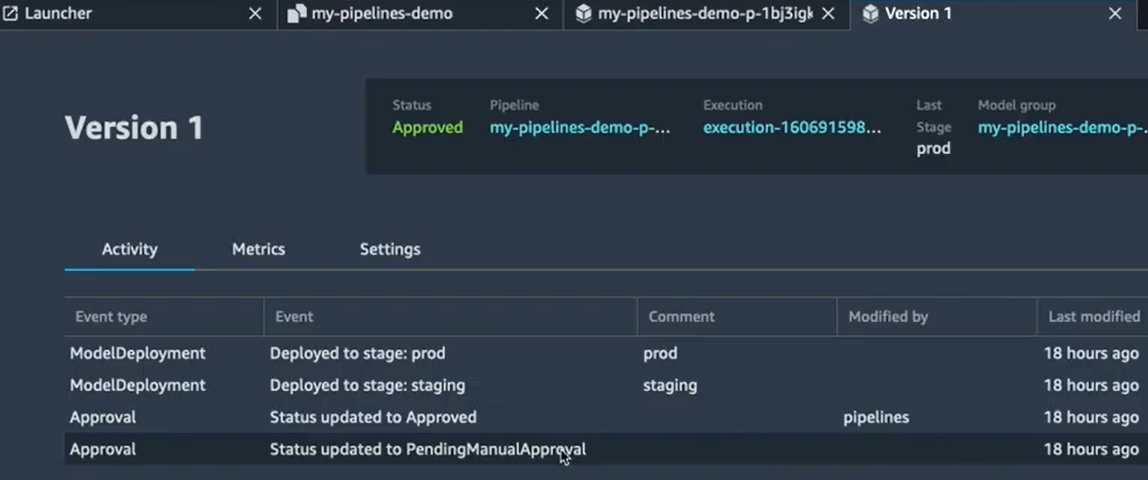Screen dimensions: 1148x480
Task: Click the cube icon on Version 1 tab
Action: [x=870, y=14]
